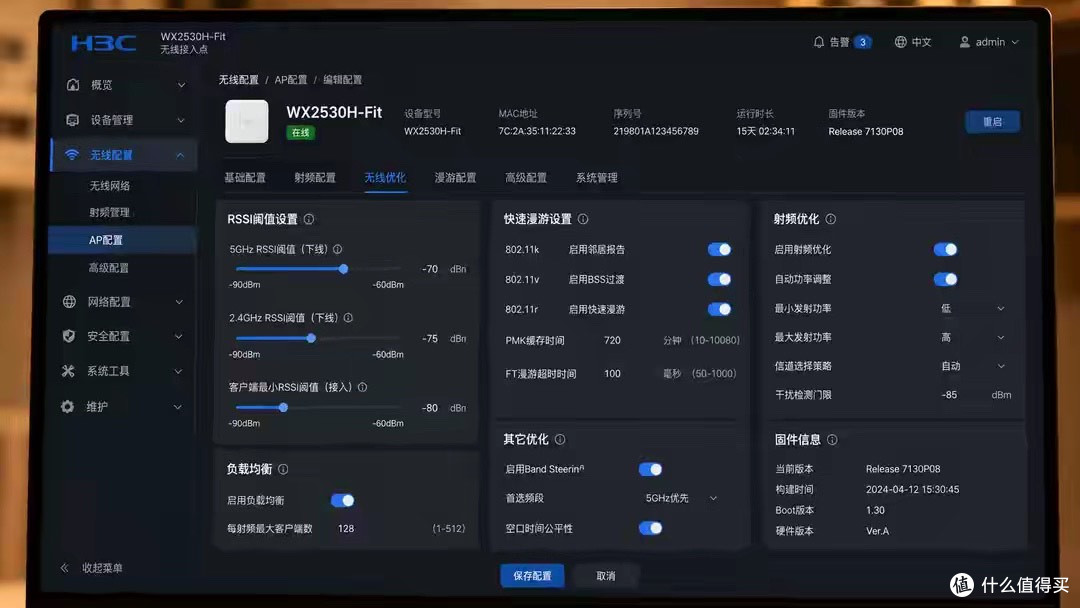Click info icon next to 固件信息
This screenshot has height=608, width=1080.
coord(832,439)
